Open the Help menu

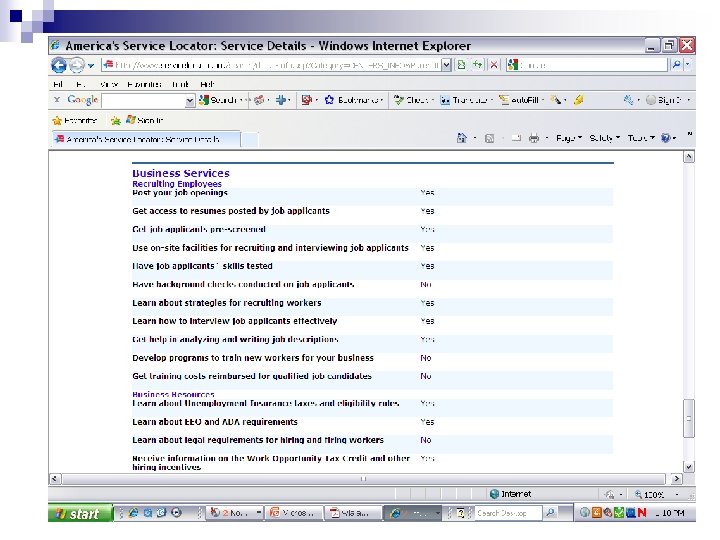click(207, 84)
